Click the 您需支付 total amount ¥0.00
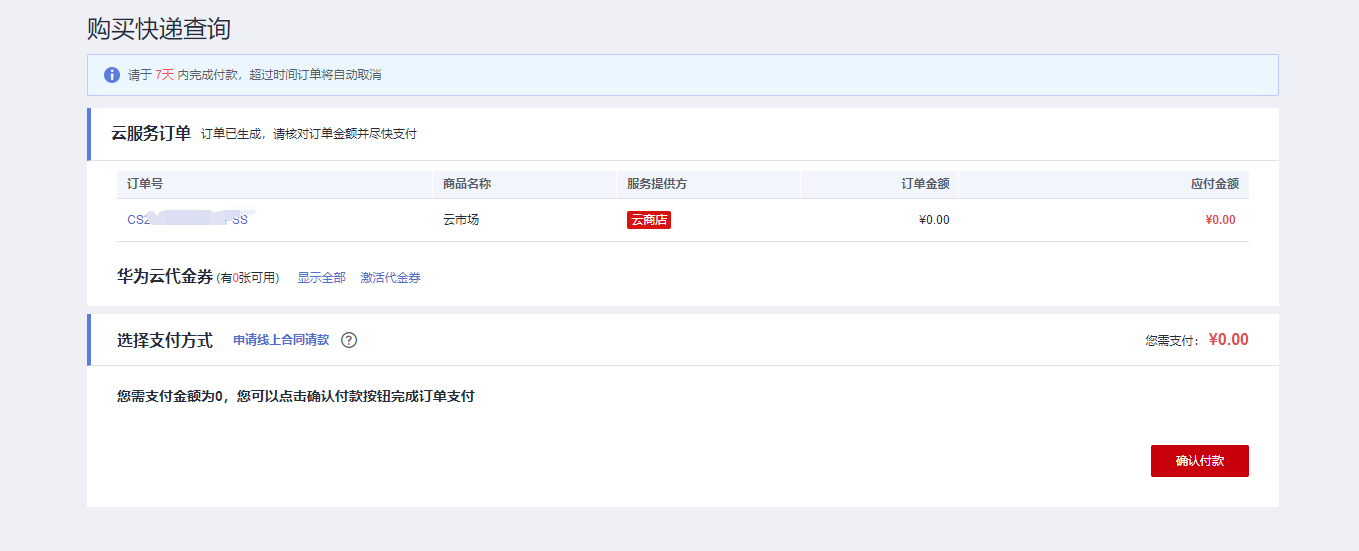This screenshot has height=551, width=1359. tap(1228, 340)
